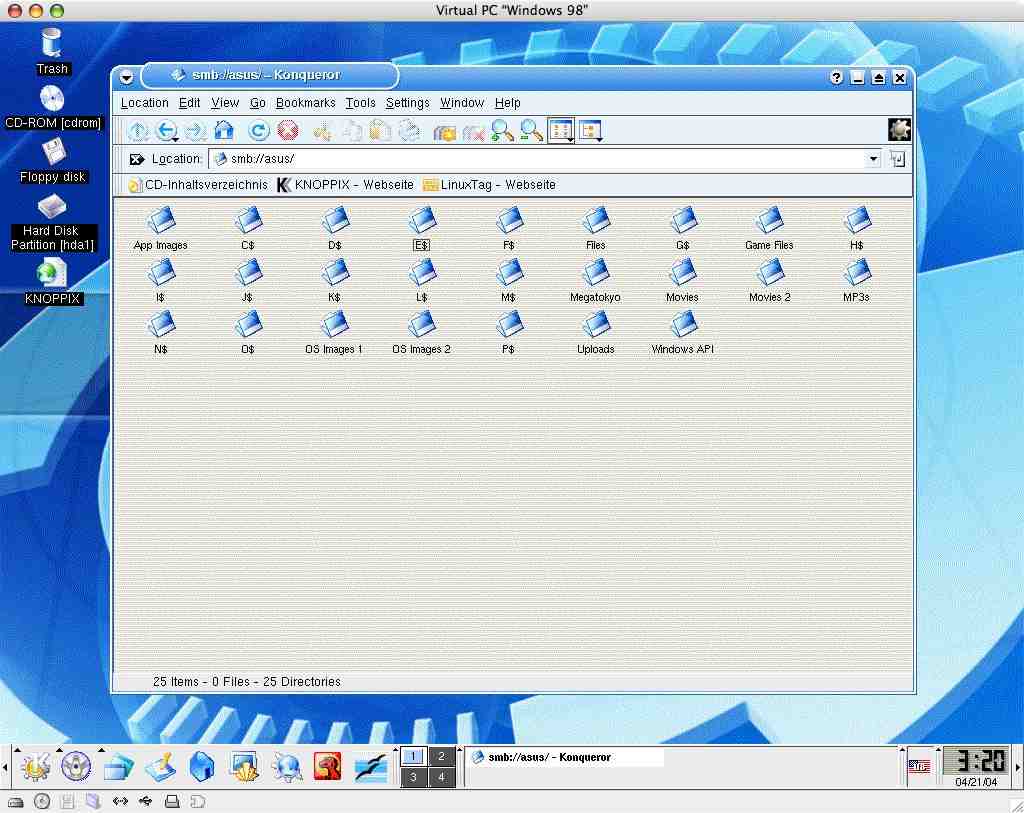
Task: Click the Back arrow toolbar button
Action: pos(167,131)
